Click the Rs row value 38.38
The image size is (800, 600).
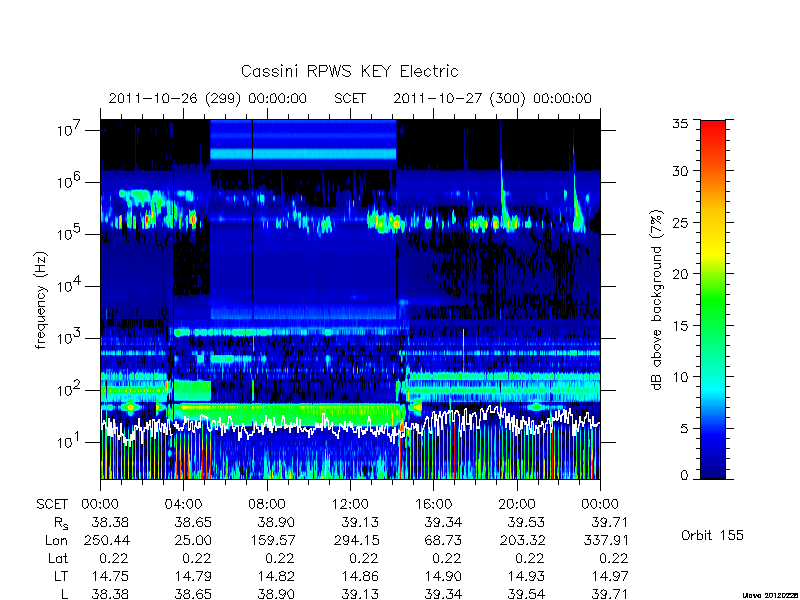coord(110,522)
